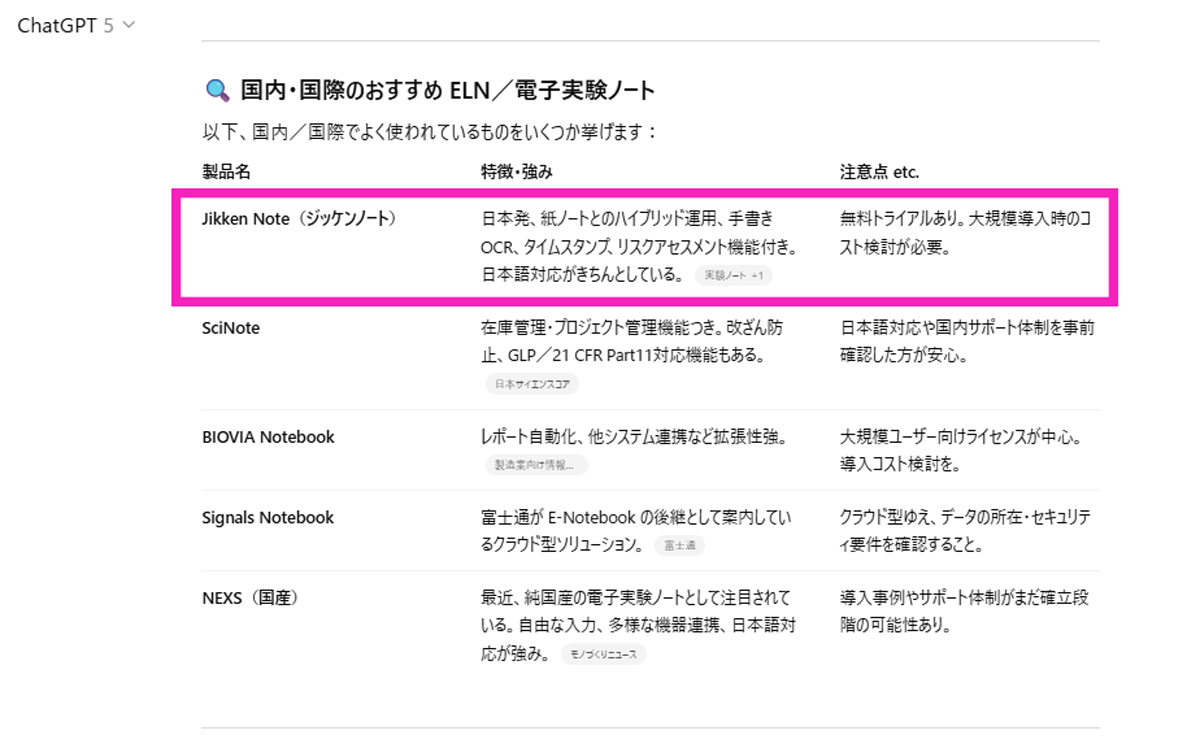
Task: Click the BIOVIA features text レポート自動化
Action: (637, 437)
